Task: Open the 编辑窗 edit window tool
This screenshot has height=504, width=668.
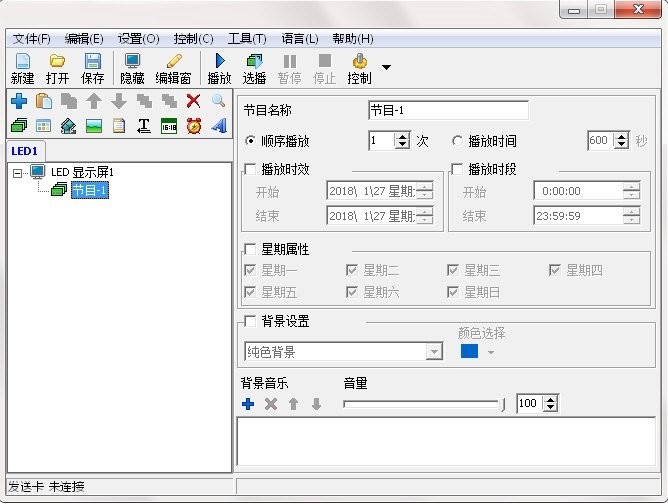Action: [173, 68]
